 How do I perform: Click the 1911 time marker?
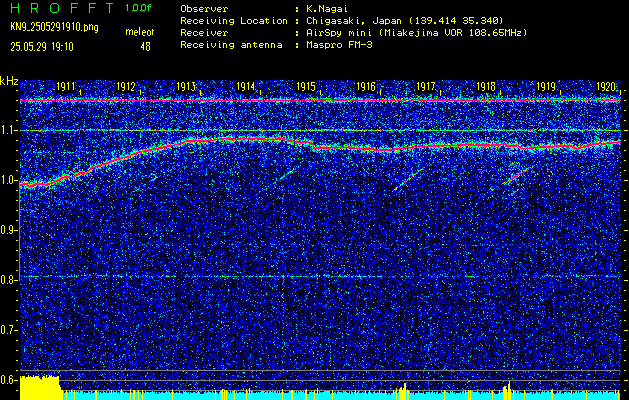(x=65, y=87)
